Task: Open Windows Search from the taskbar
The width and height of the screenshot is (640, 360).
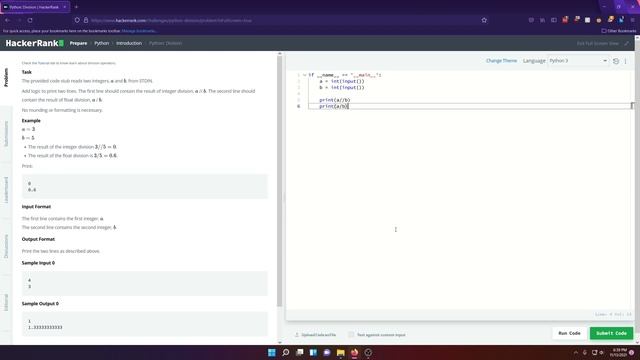Action: [x=286, y=353]
